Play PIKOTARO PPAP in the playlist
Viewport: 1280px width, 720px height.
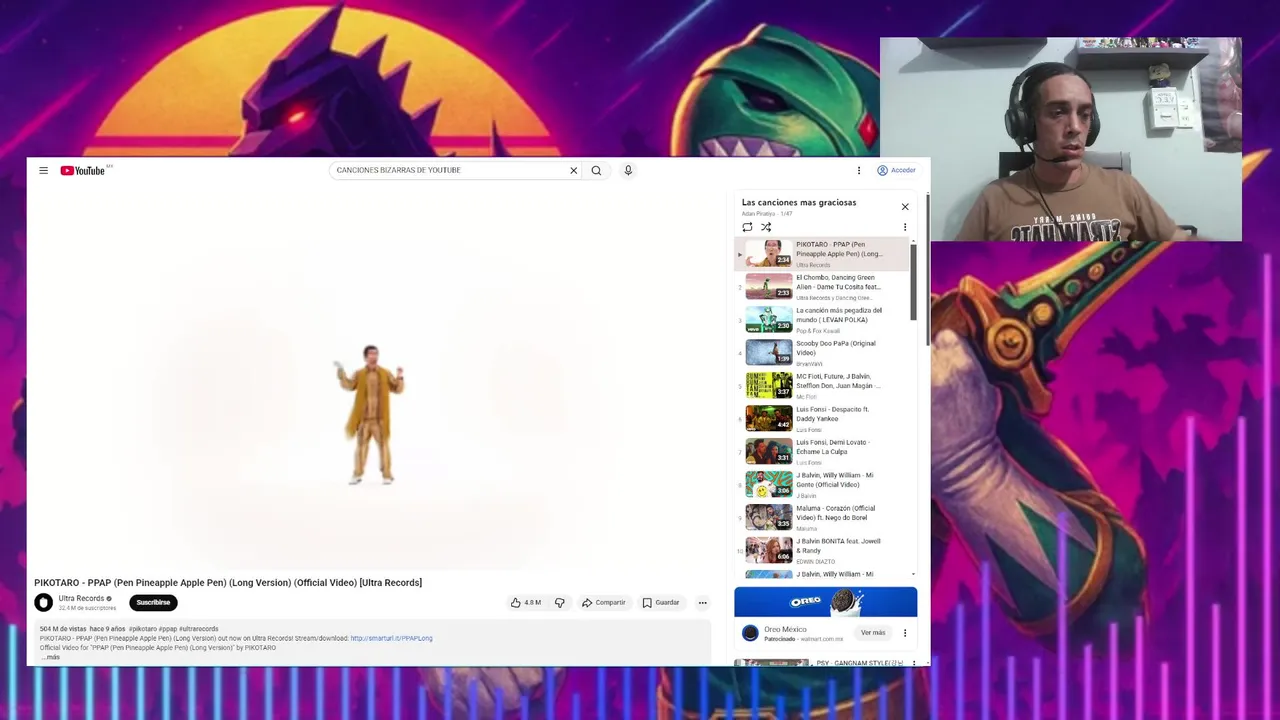tap(823, 254)
